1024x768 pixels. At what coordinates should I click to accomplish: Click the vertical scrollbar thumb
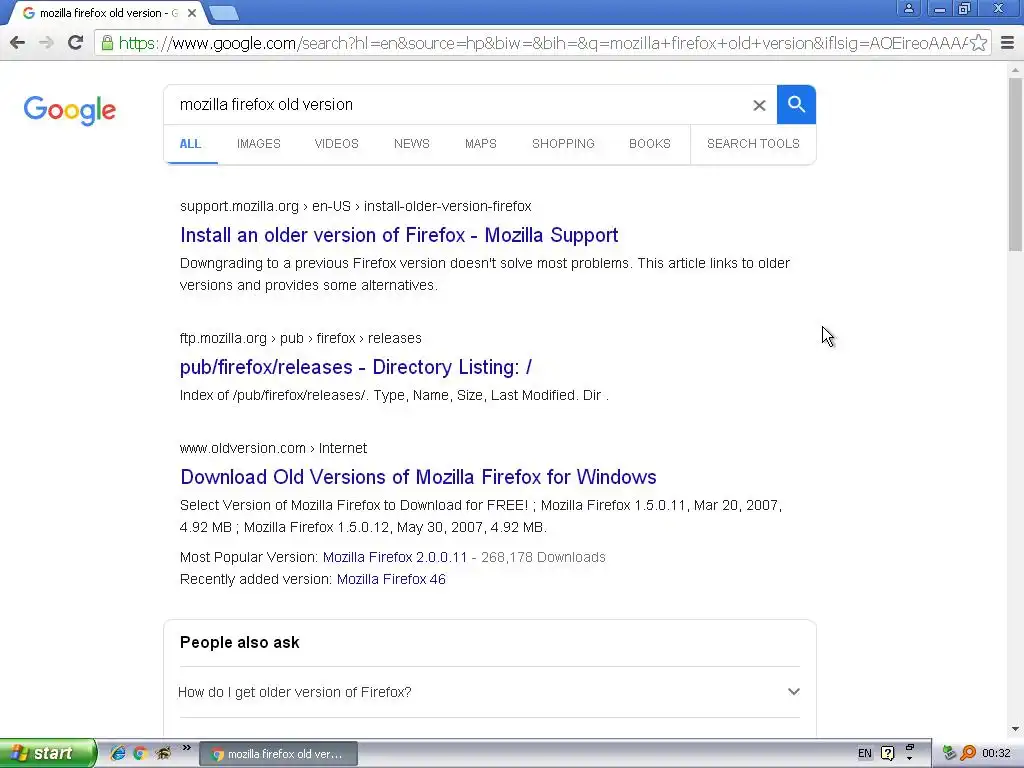(x=1015, y=164)
